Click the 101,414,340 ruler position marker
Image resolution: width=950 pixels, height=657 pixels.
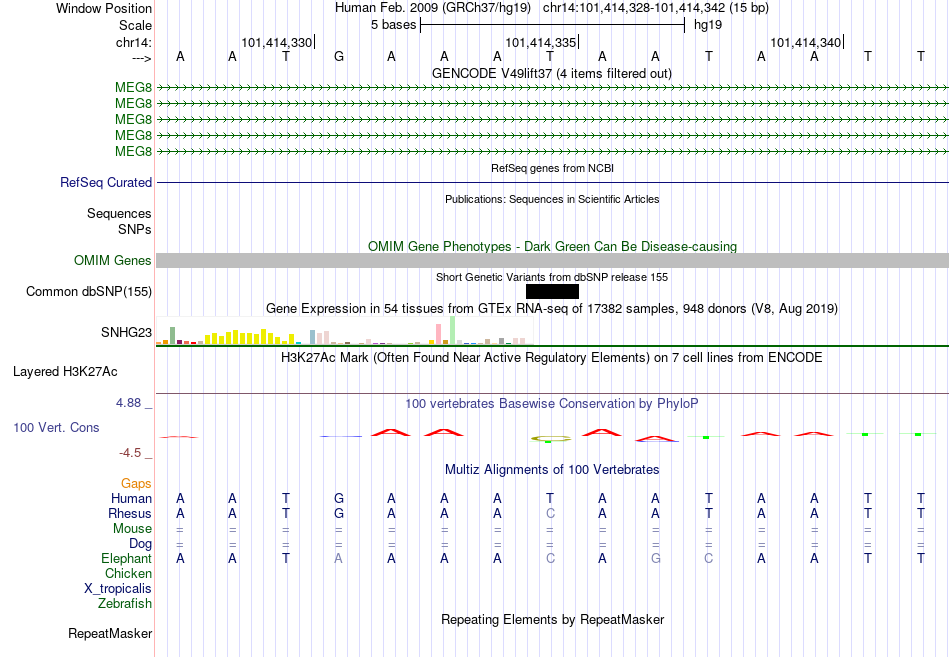[x=806, y=42]
